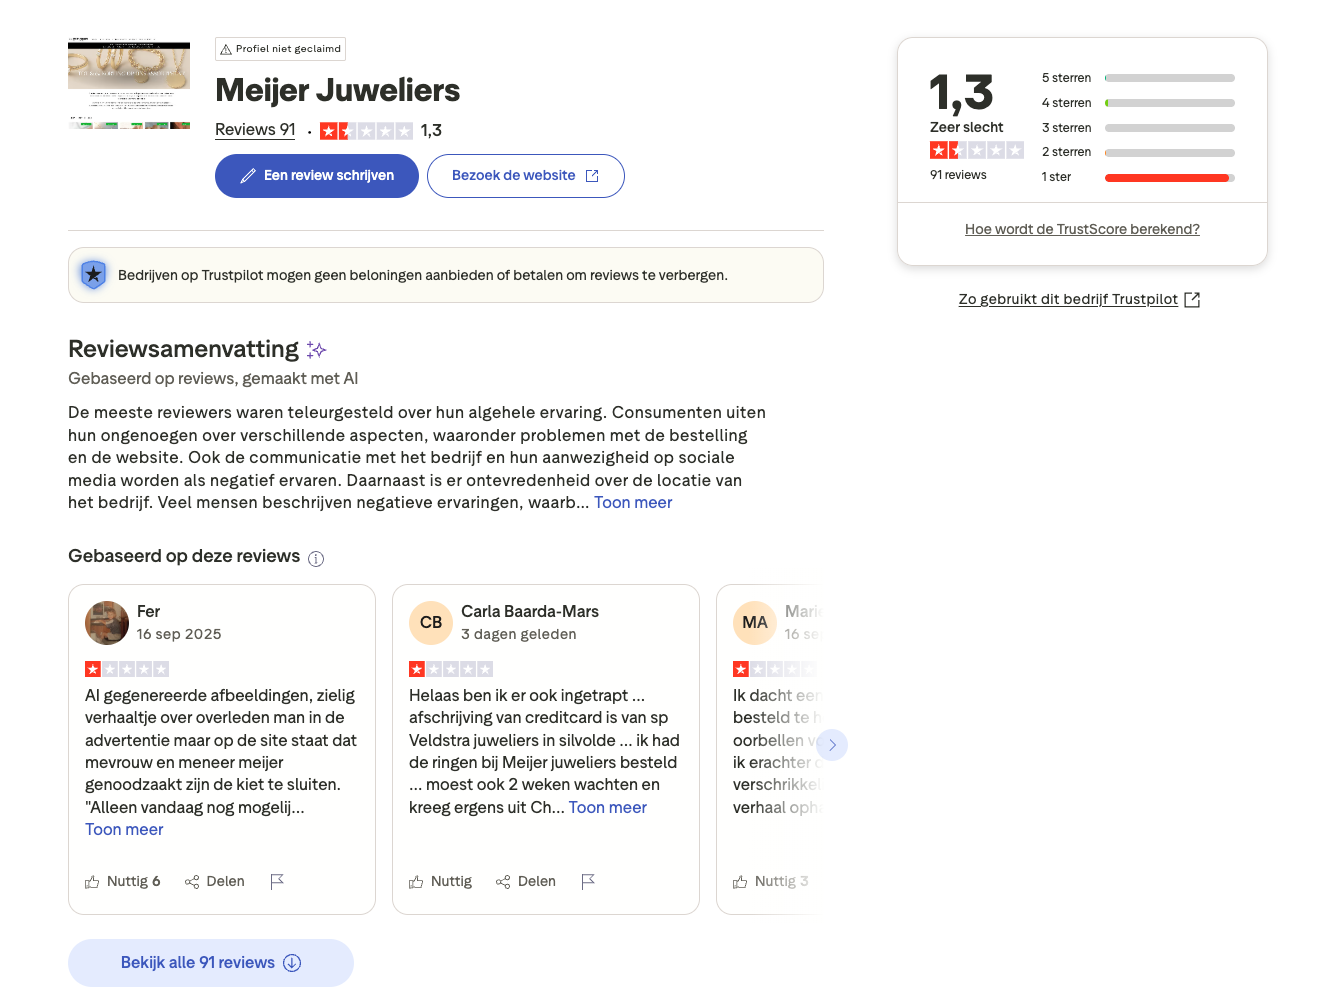Expand Fer's review with Toon meer

point(124,830)
